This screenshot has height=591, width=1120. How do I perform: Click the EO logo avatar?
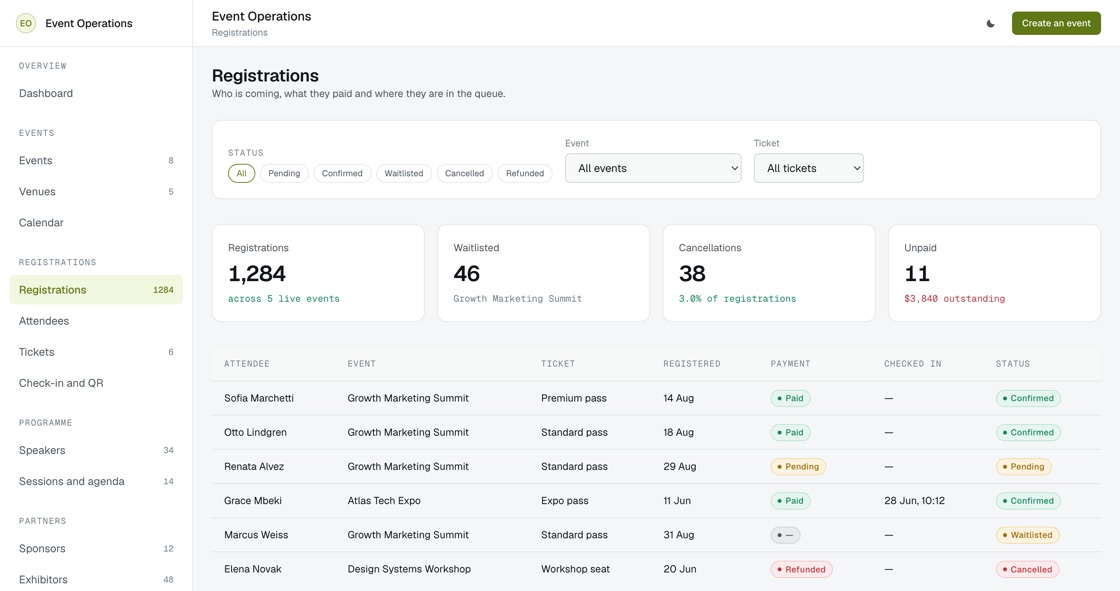point(26,24)
